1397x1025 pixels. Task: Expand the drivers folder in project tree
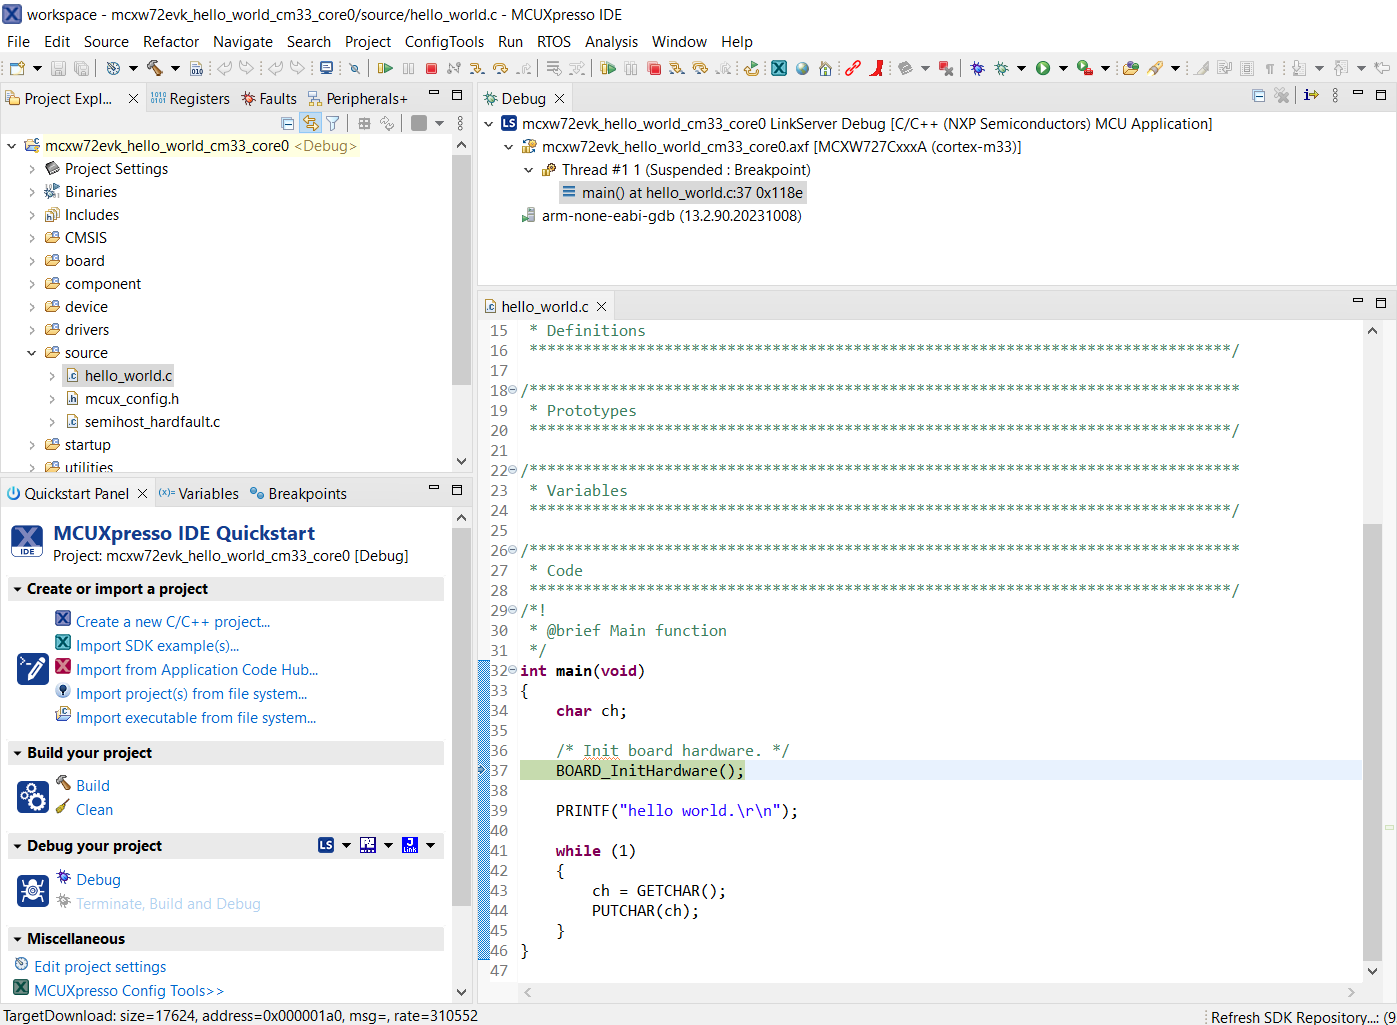click(32, 330)
